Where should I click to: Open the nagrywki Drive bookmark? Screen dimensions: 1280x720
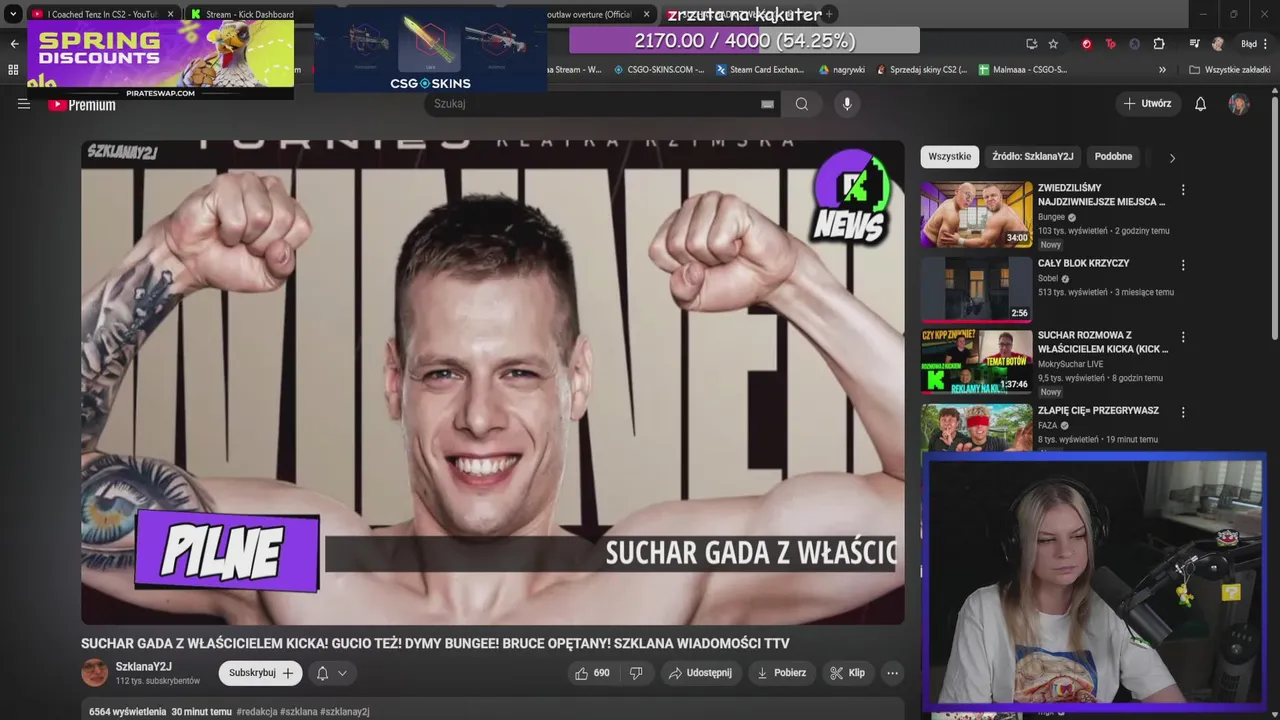tap(841, 70)
